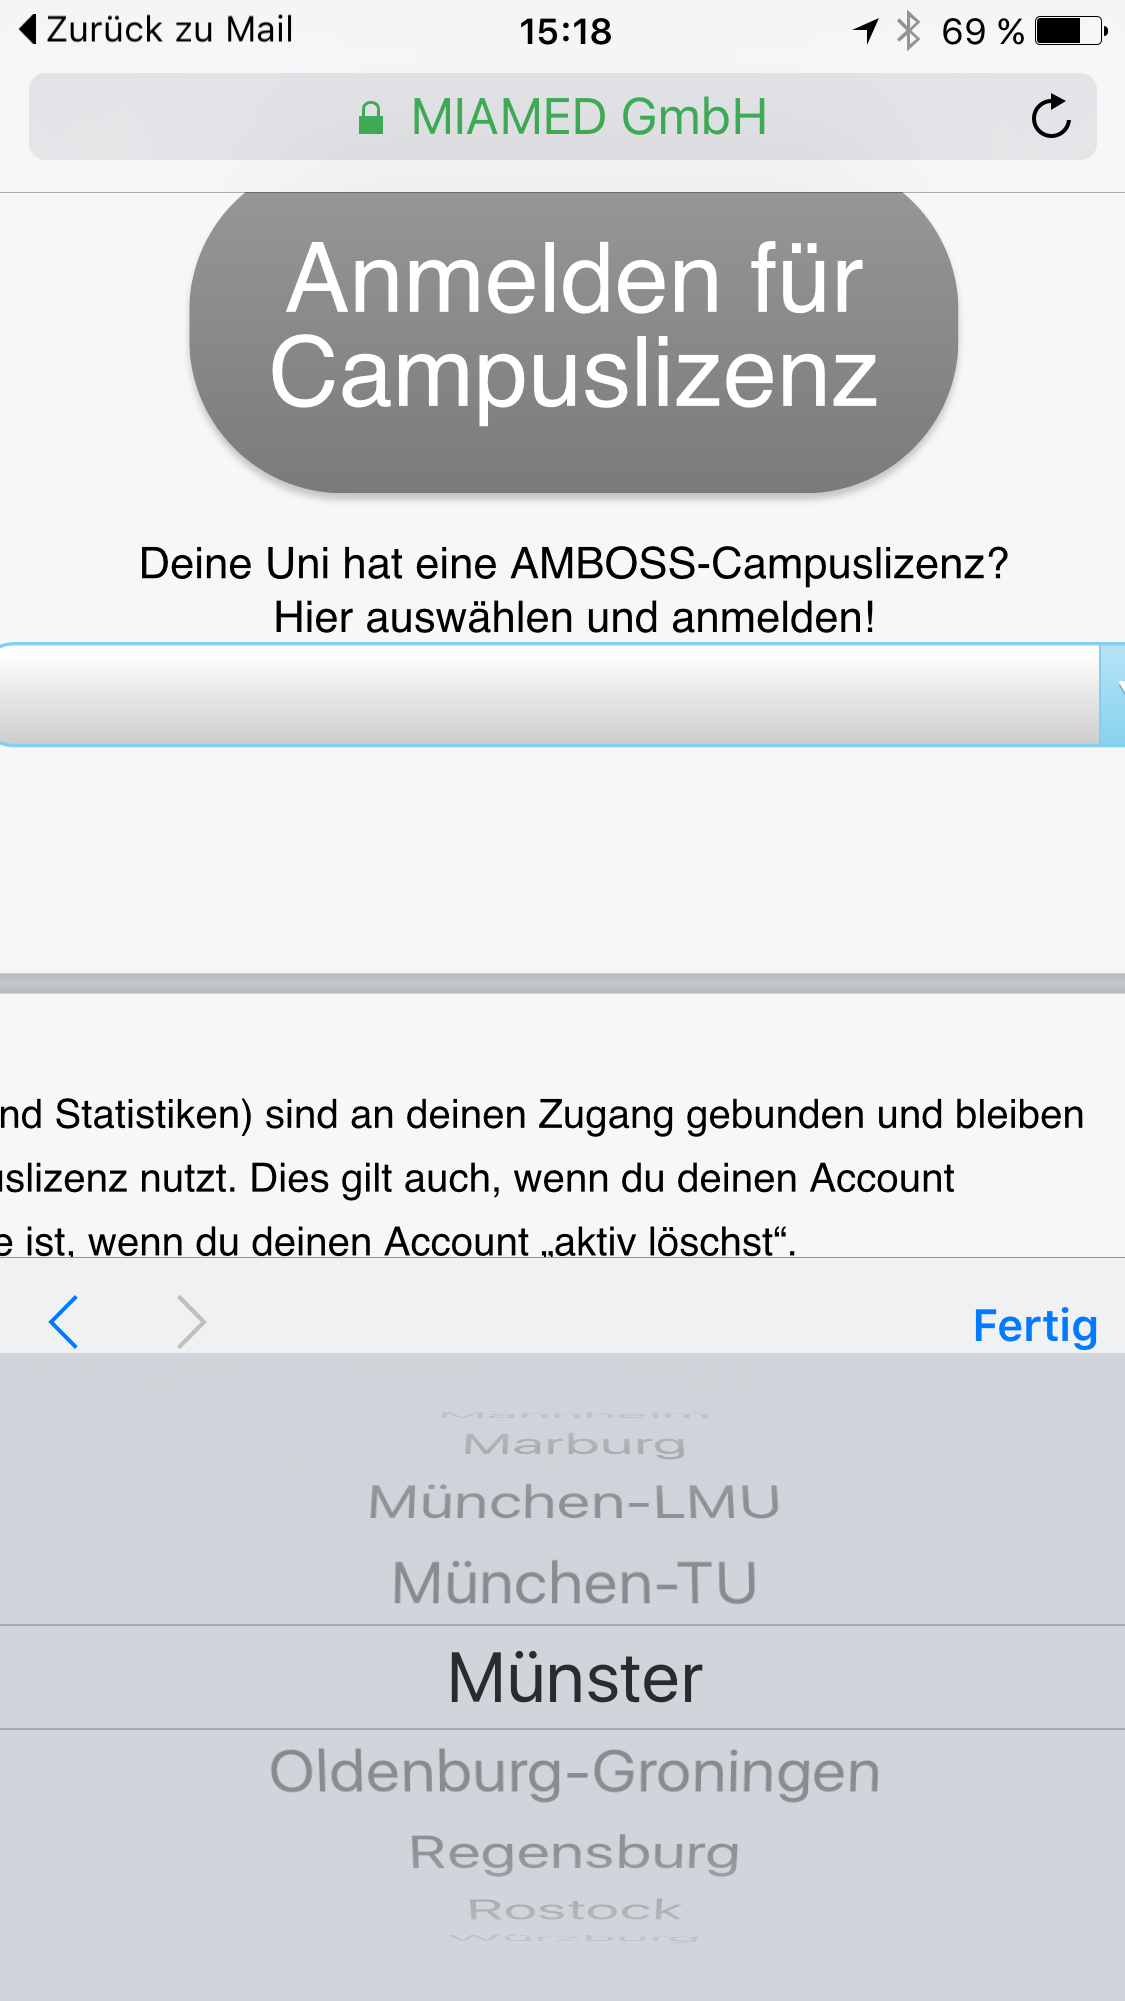Return to Mail via Zurück zu Mail
The width and height of the screenshot is (1125, 2001).
[x=168, y=30]
